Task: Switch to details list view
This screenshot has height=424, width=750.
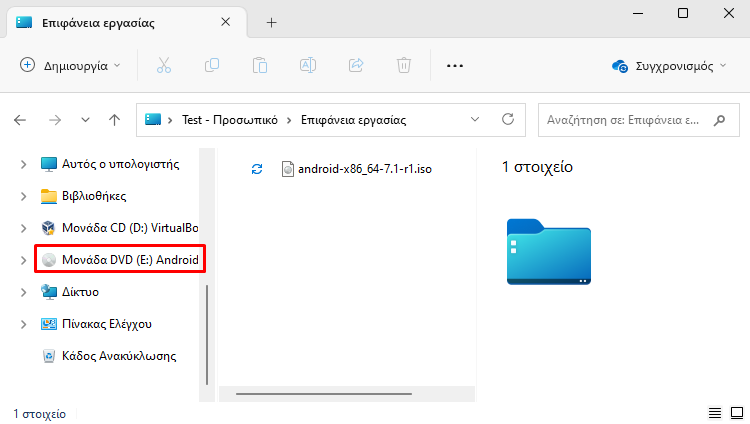Action: (x=715, y=413)
